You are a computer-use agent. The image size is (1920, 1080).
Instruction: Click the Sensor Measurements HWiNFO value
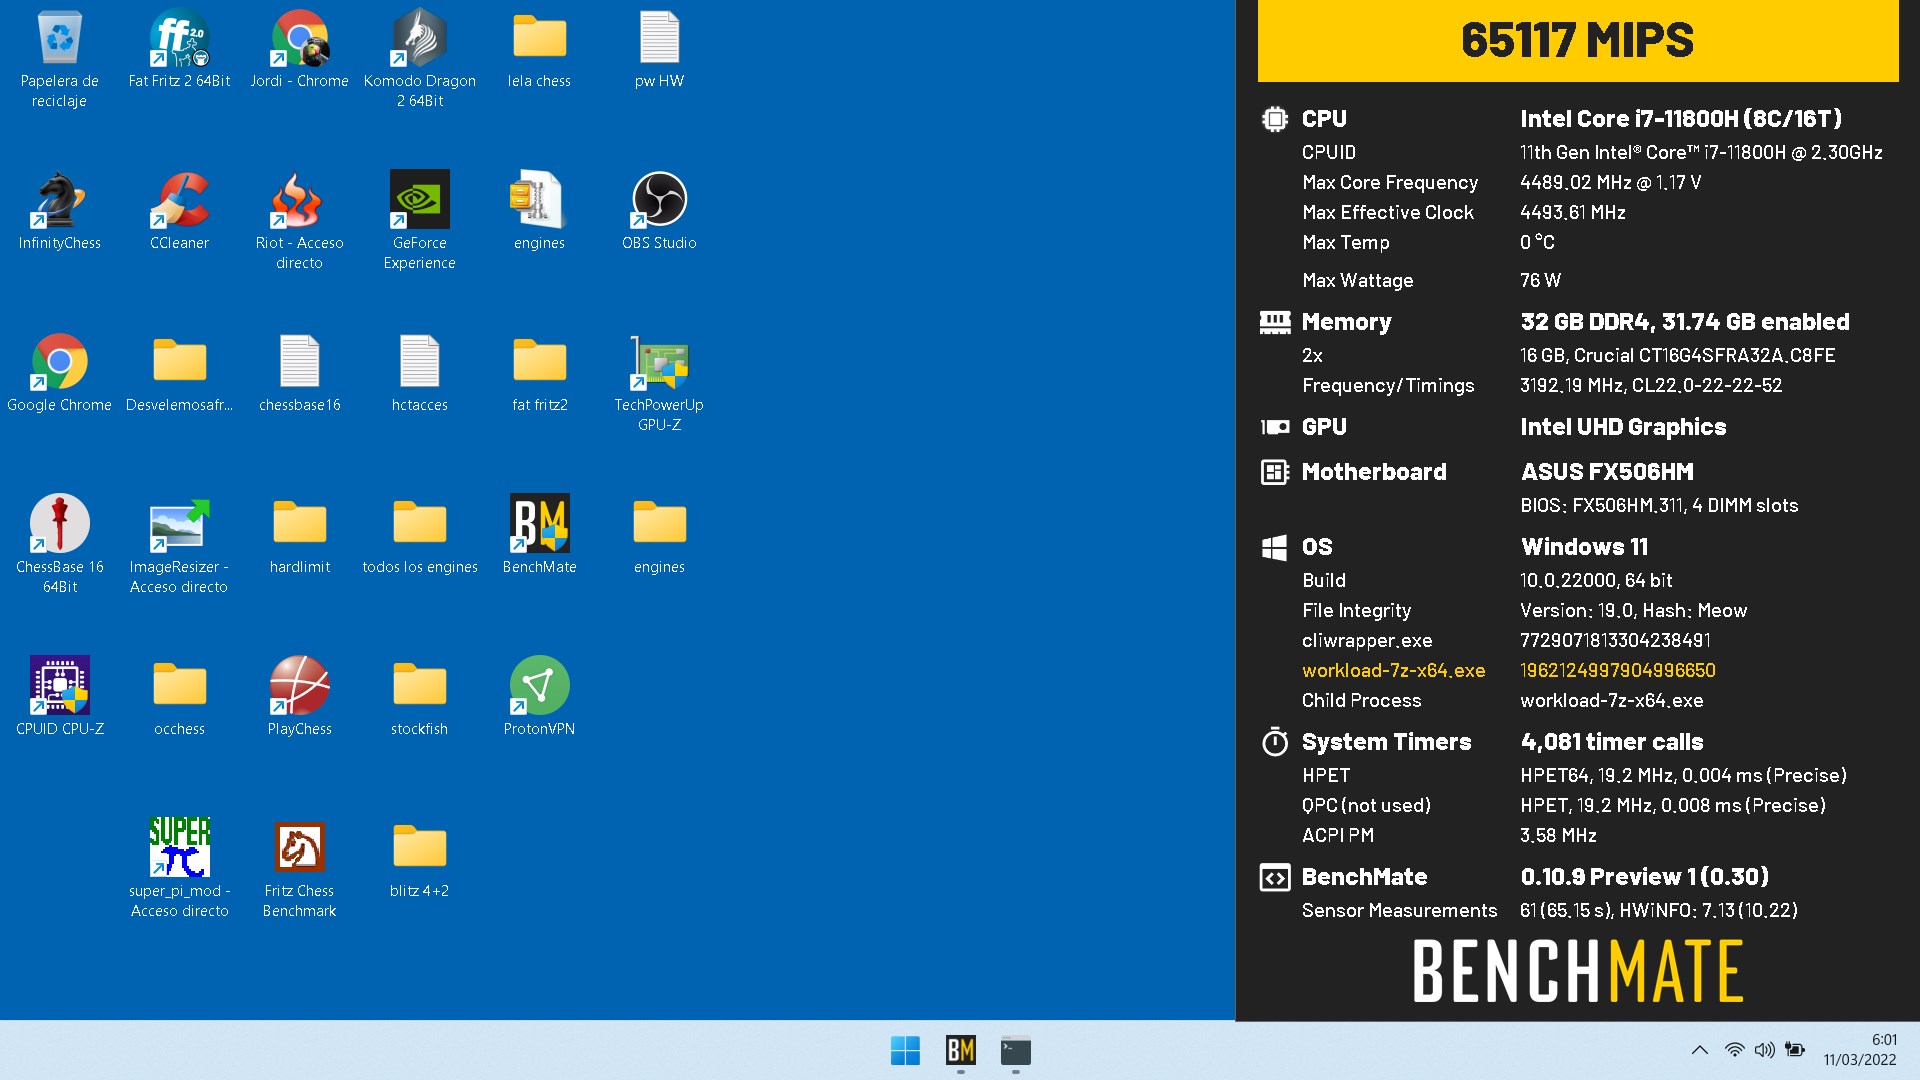click(x=1658, y=911)
